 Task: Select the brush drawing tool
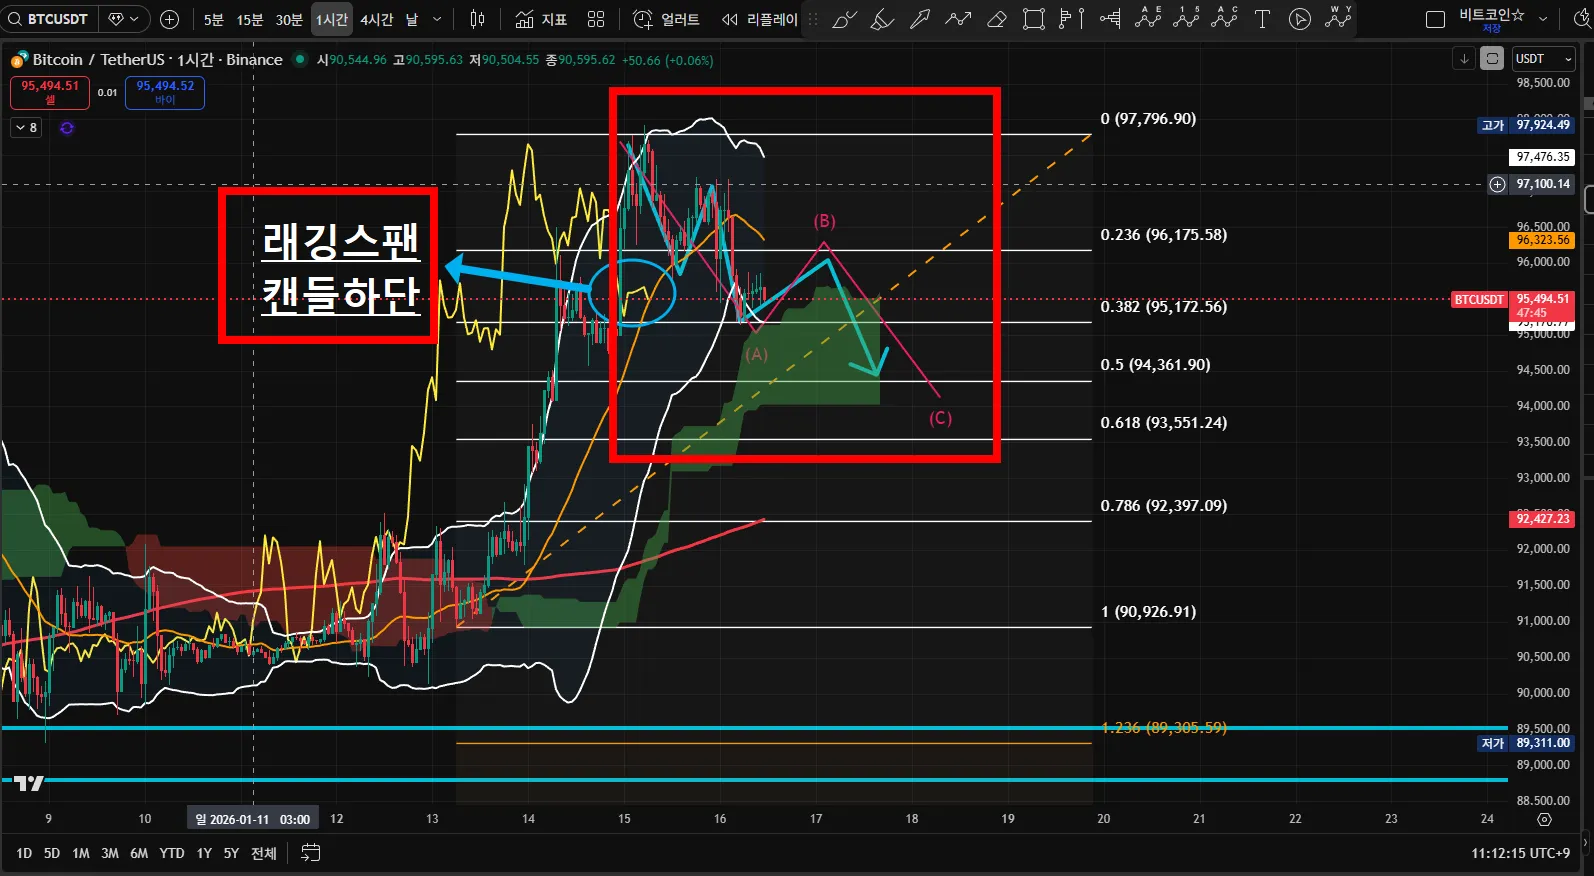[x=845, y=19]
